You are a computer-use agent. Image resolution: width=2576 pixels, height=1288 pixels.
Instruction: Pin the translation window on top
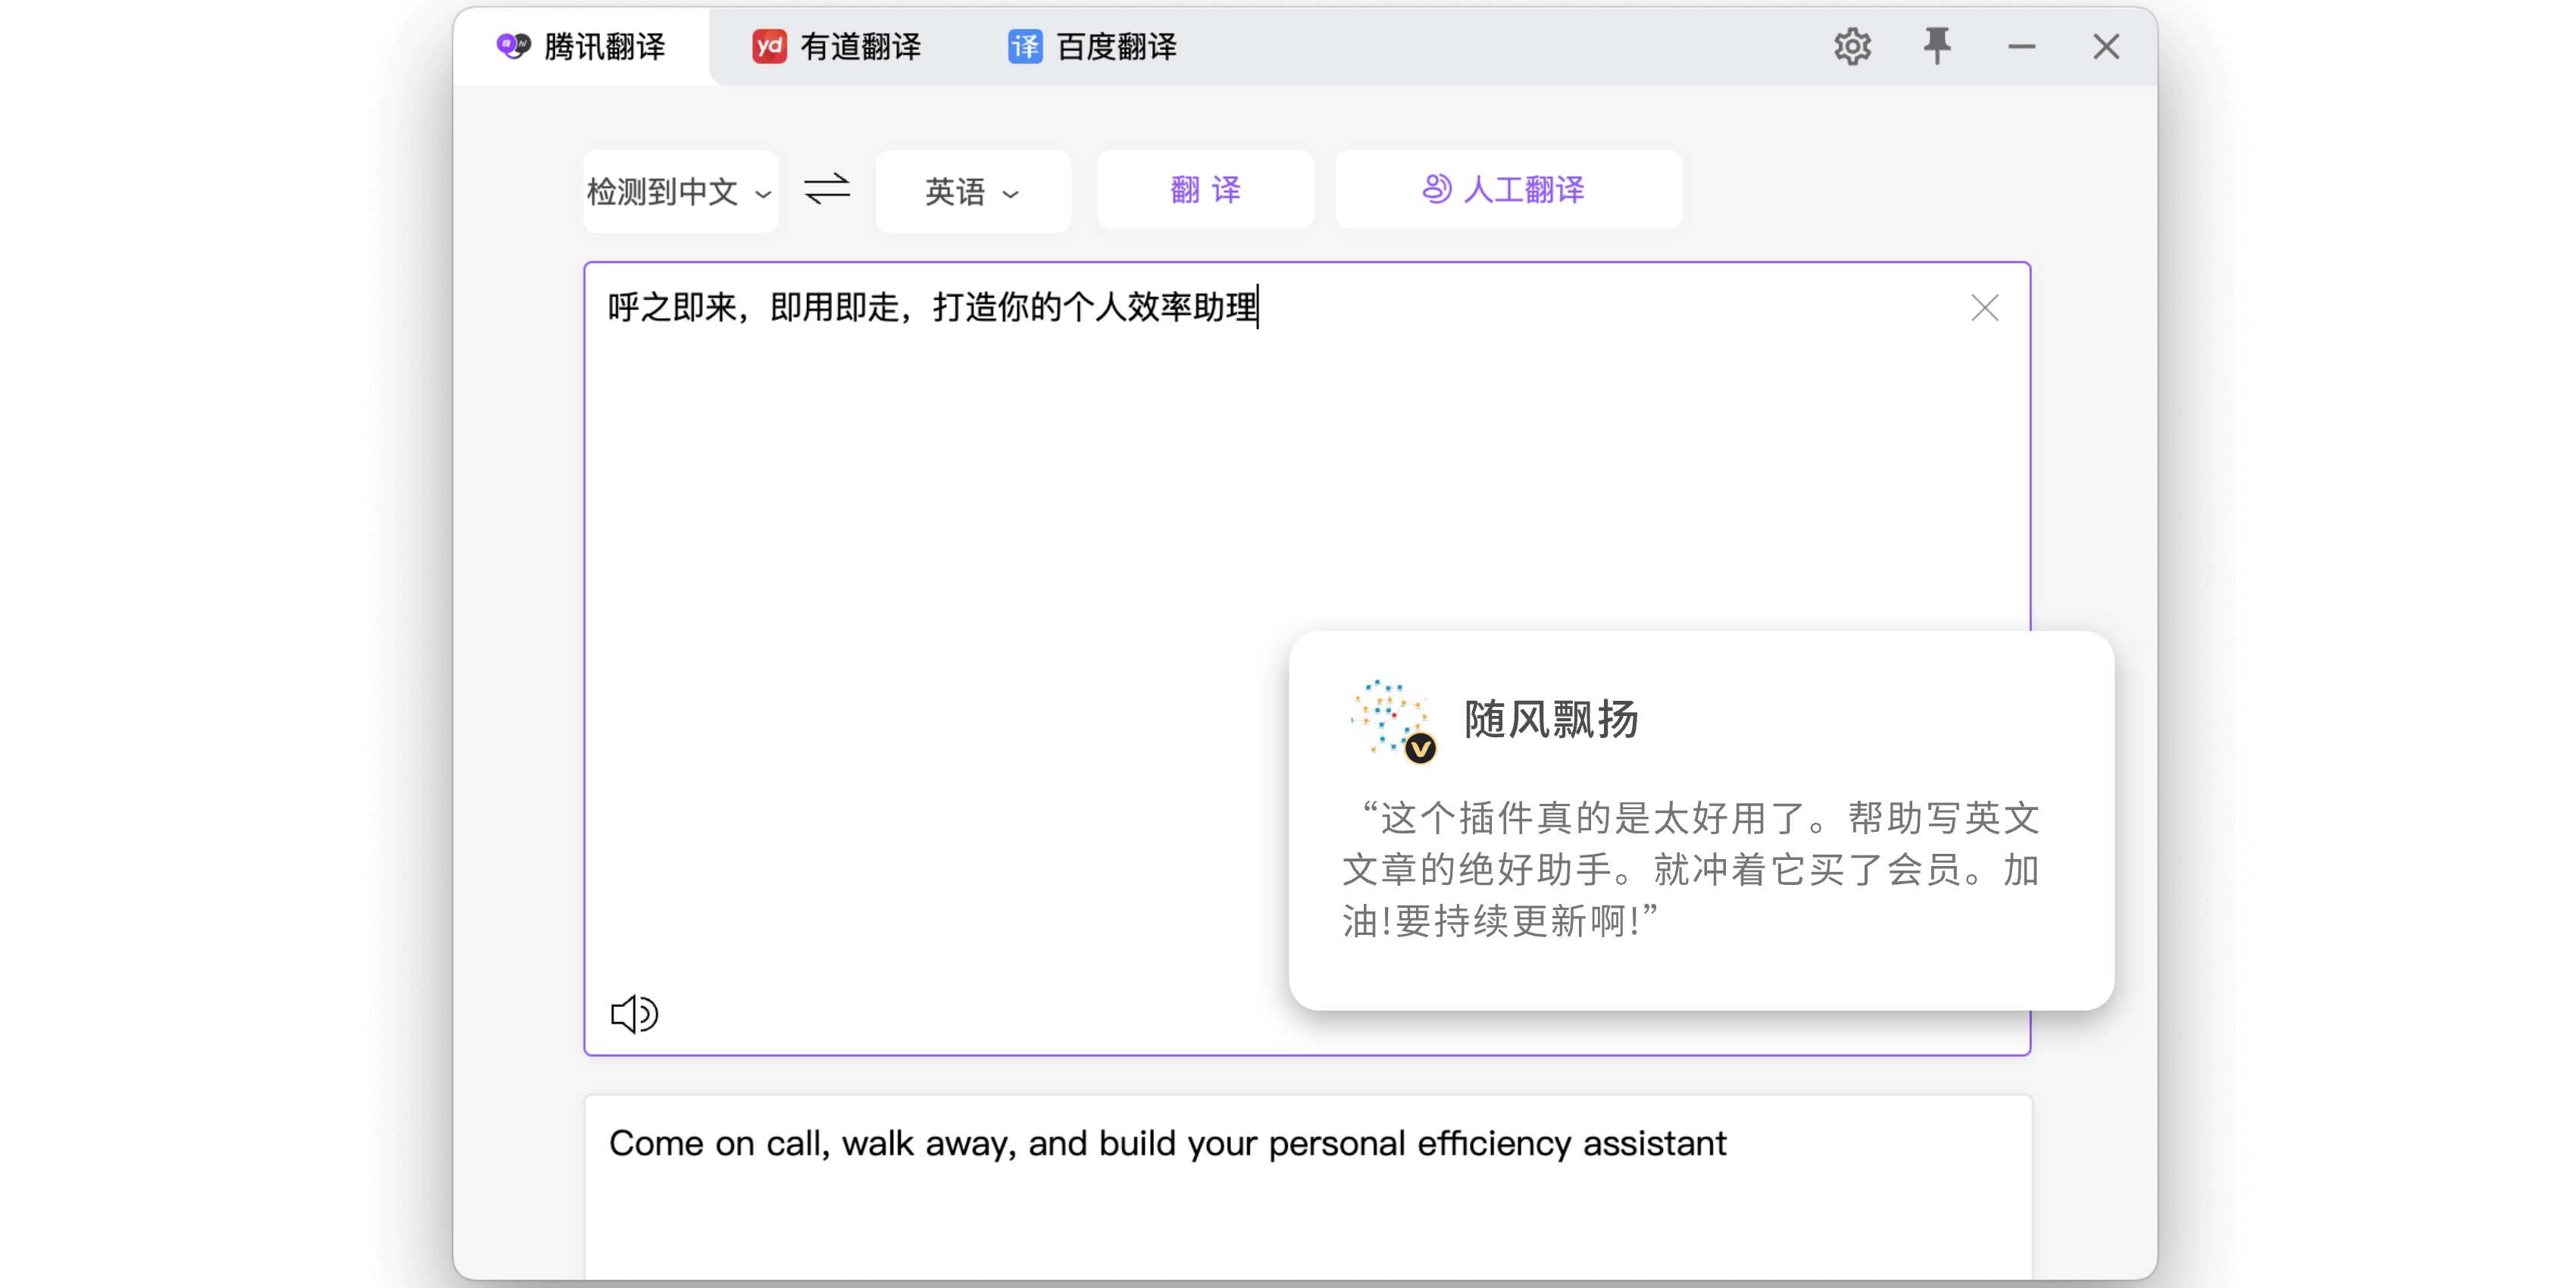1937,46
